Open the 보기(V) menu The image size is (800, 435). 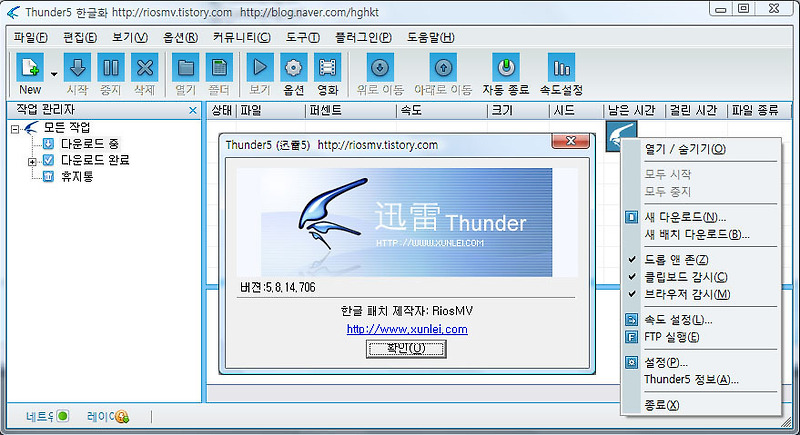(x=130, y=37)
